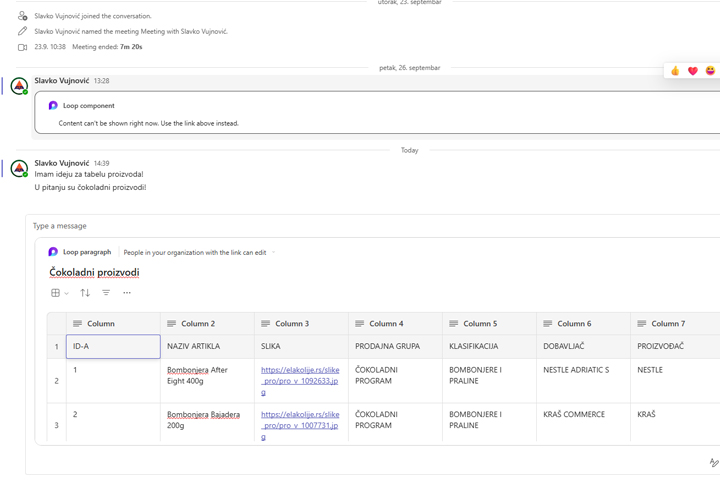The height and width of the screenshot is (480, 720).
Task: Expand the link sharing permissions dropdown
Action: [273, 253]
